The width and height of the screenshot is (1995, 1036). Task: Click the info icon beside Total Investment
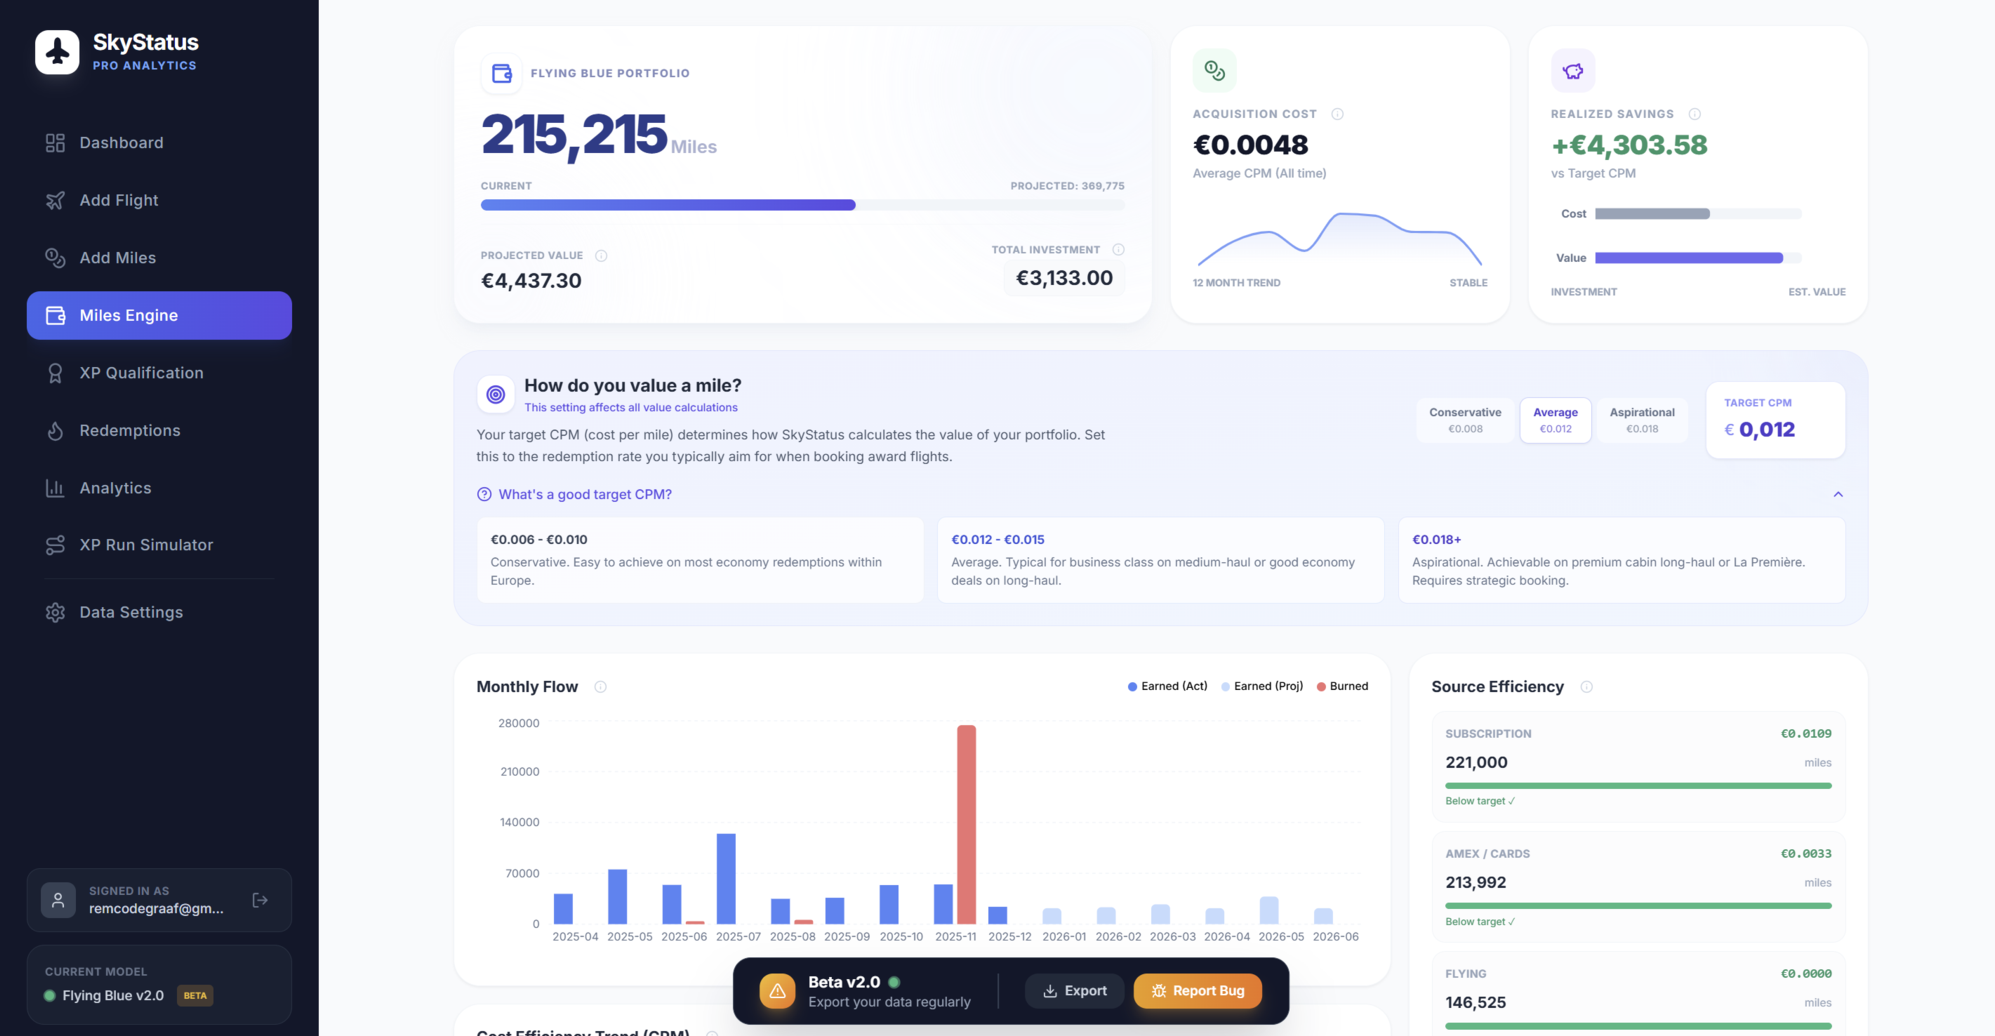[1118, 250]
